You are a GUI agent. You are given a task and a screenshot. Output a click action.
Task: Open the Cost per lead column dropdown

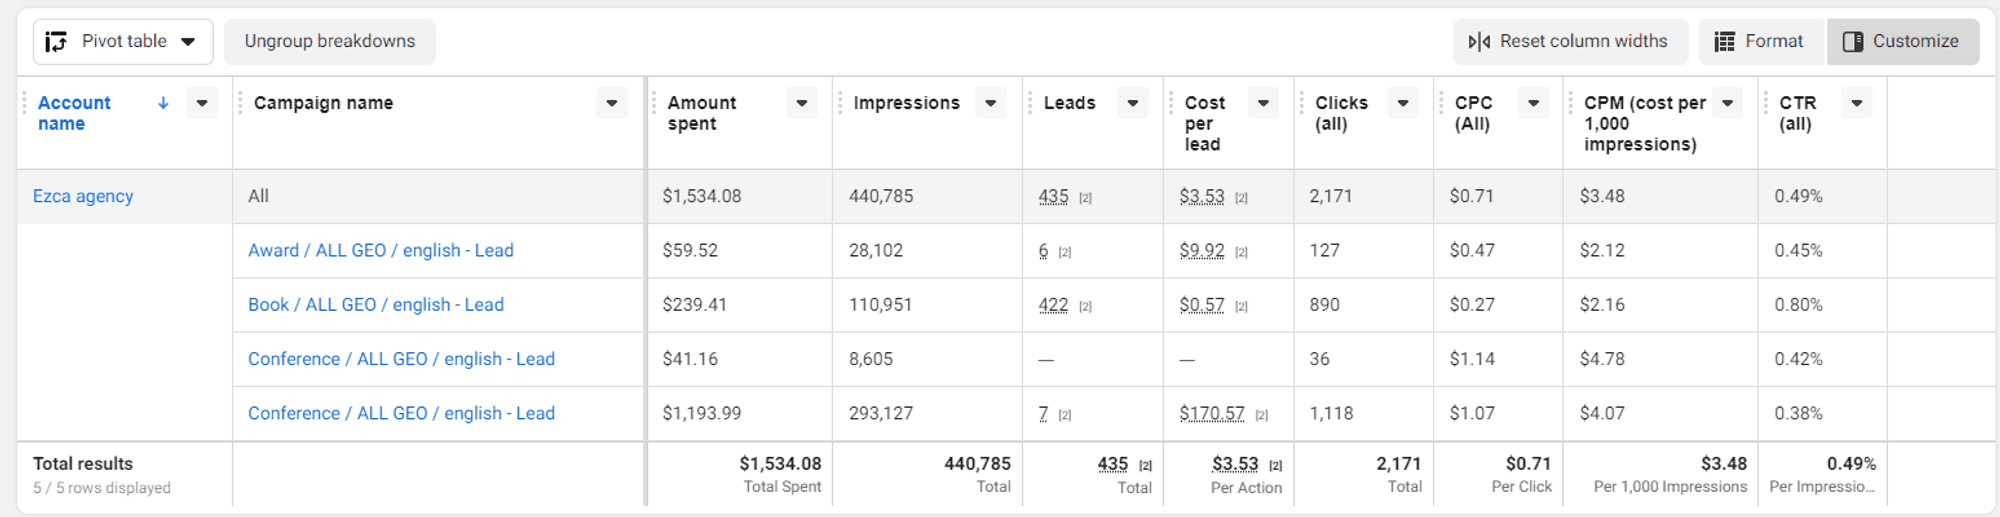(x=1264, y=103)
